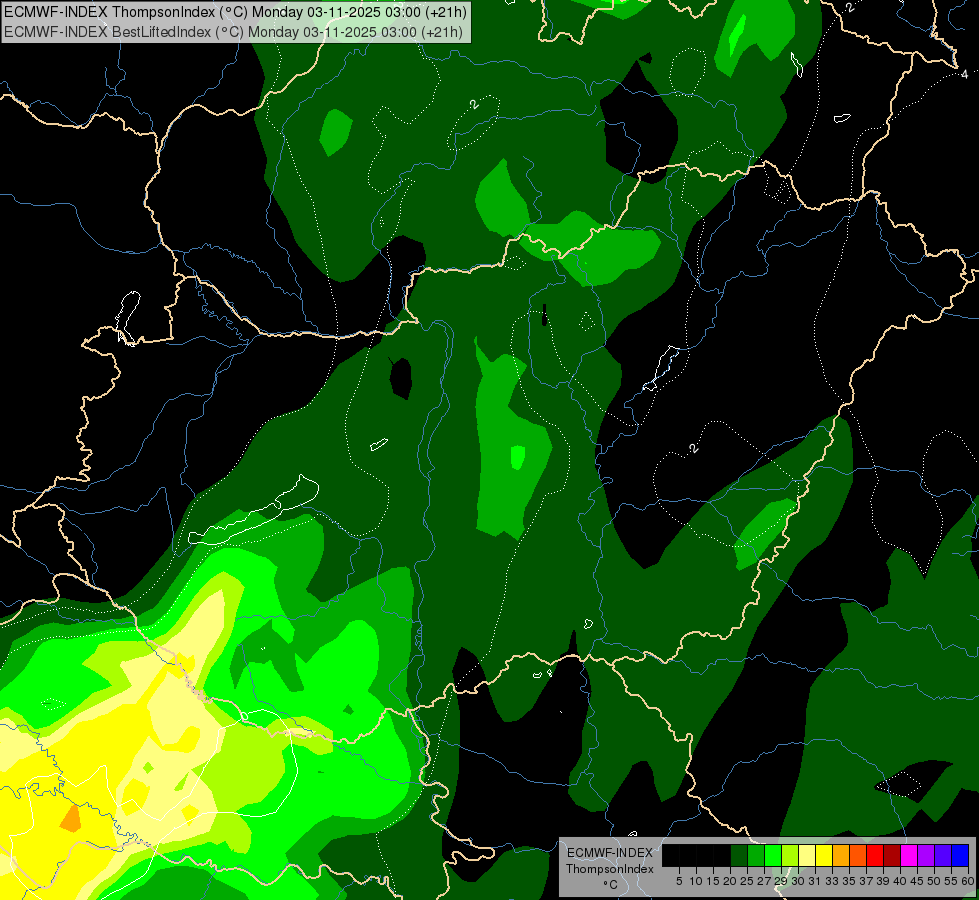979x900 pixels.
Task: Click legend tick value '33'
Action: (x=832, y=881)
